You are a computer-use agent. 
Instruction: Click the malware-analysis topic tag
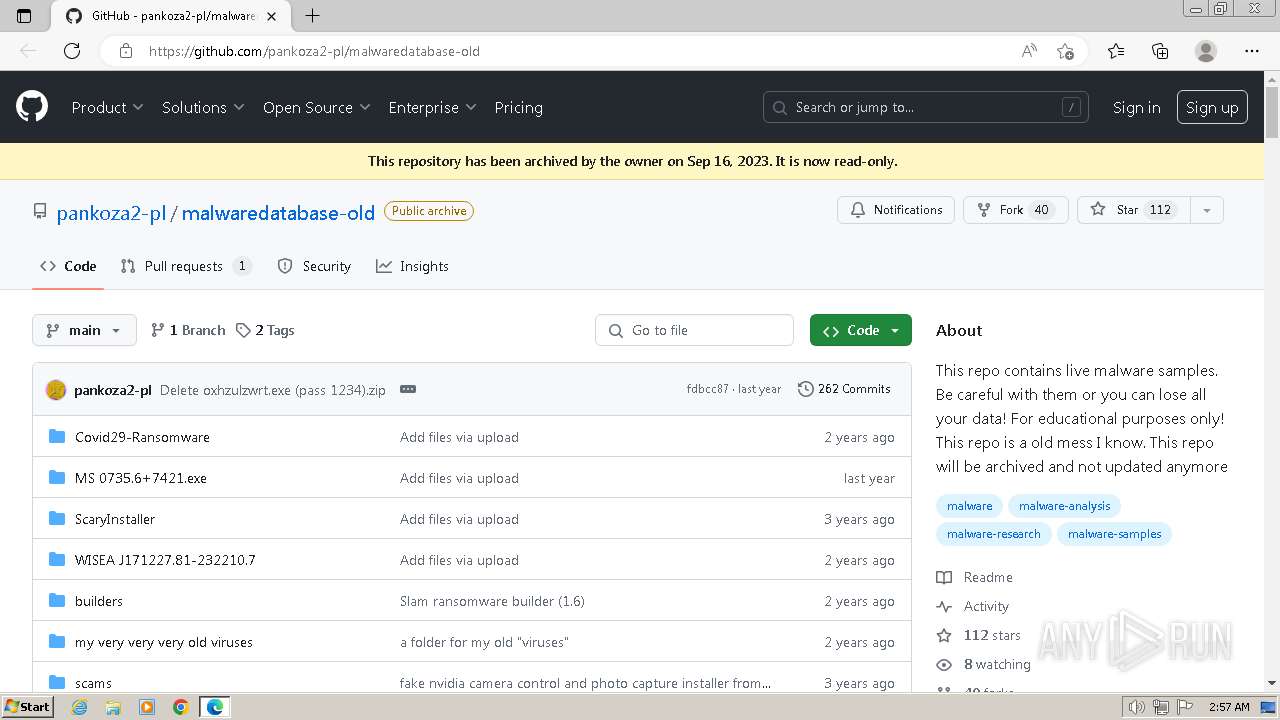click(x=1064, y=506)
